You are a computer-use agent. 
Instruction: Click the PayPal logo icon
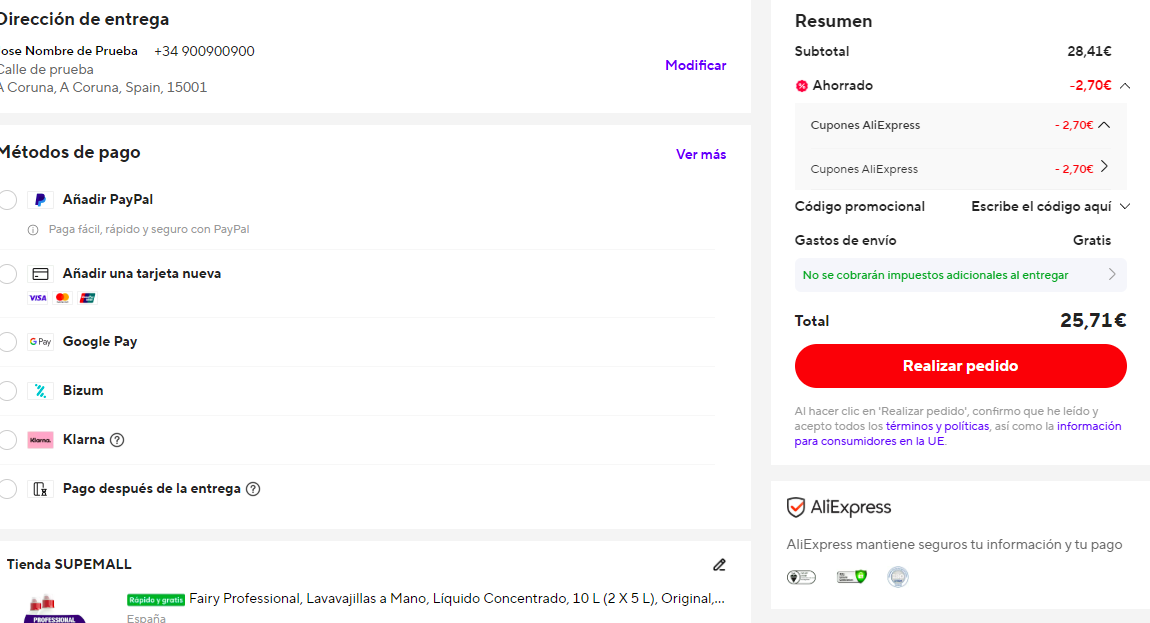click(x=40, y=200)
